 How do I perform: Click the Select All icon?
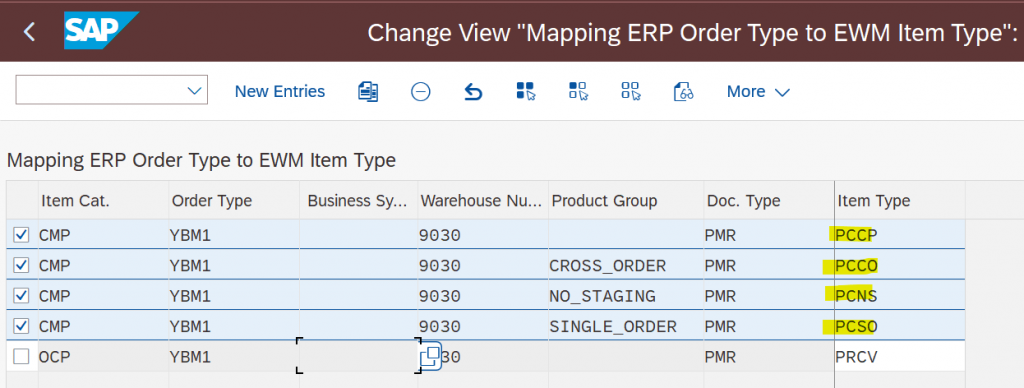coord(525,91)
